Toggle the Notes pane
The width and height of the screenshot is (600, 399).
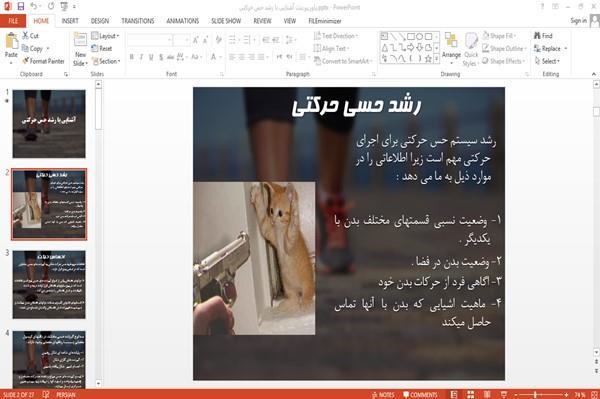point(383,395)
